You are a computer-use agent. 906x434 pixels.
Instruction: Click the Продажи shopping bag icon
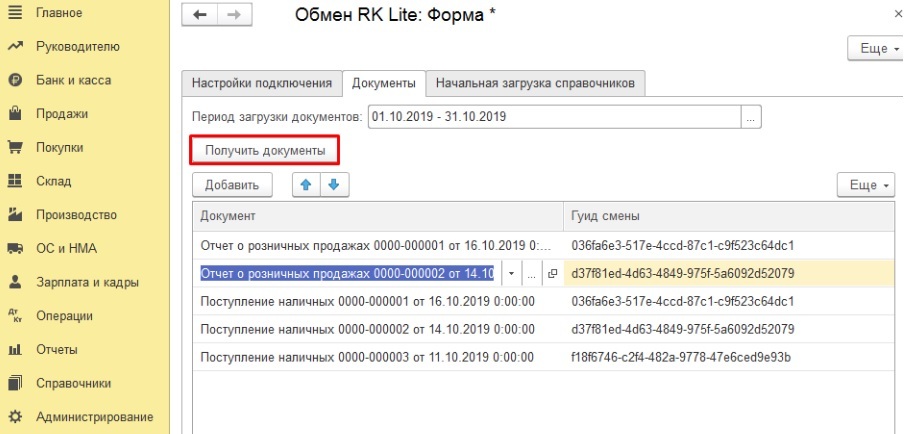tap(15, 114)
